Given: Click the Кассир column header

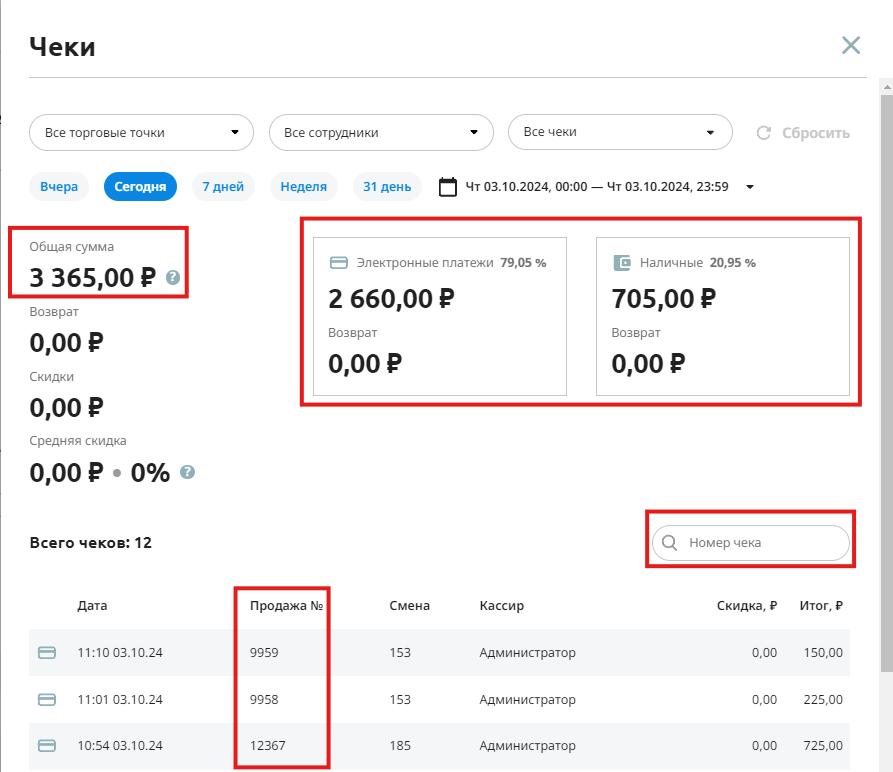Looking at the screenshot, I should point(502,605).
